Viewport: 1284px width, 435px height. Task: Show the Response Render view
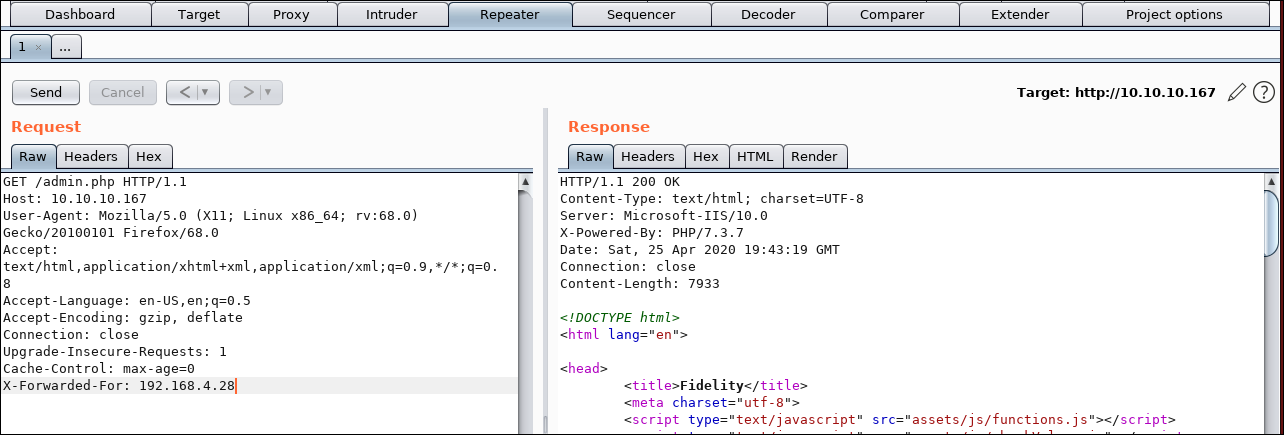coord(814,156)
